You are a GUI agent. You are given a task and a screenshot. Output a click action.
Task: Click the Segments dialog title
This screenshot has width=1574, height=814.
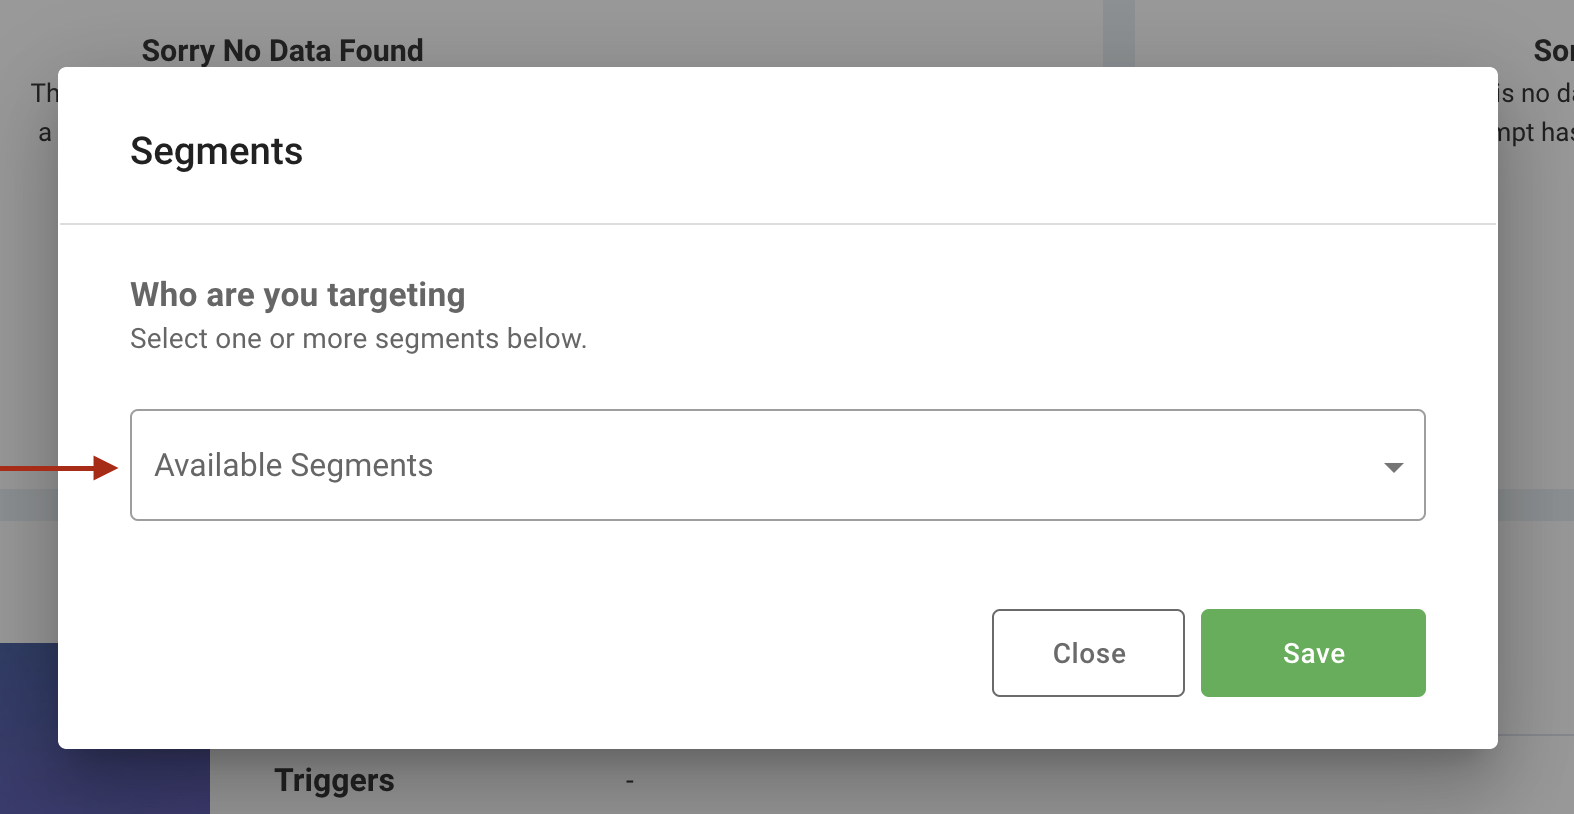(x=216, y=151)
